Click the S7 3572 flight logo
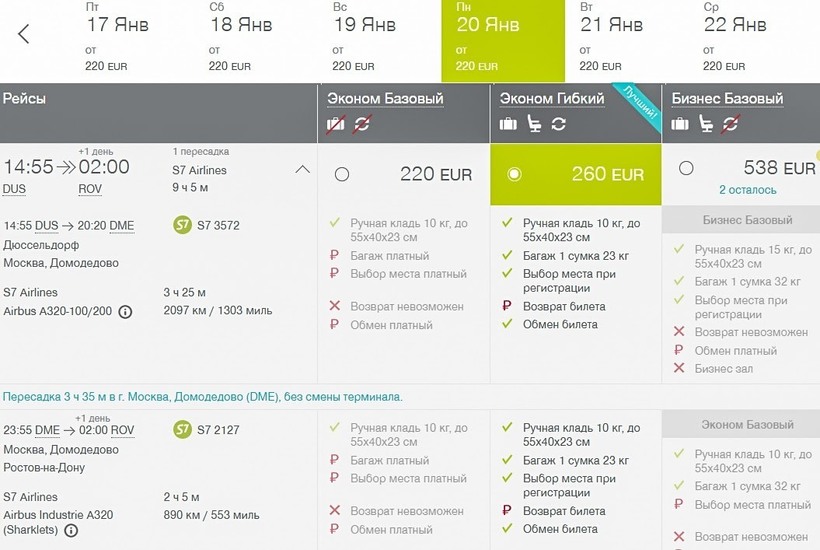Viewport: 820px width, 550px height. point(182,225)
